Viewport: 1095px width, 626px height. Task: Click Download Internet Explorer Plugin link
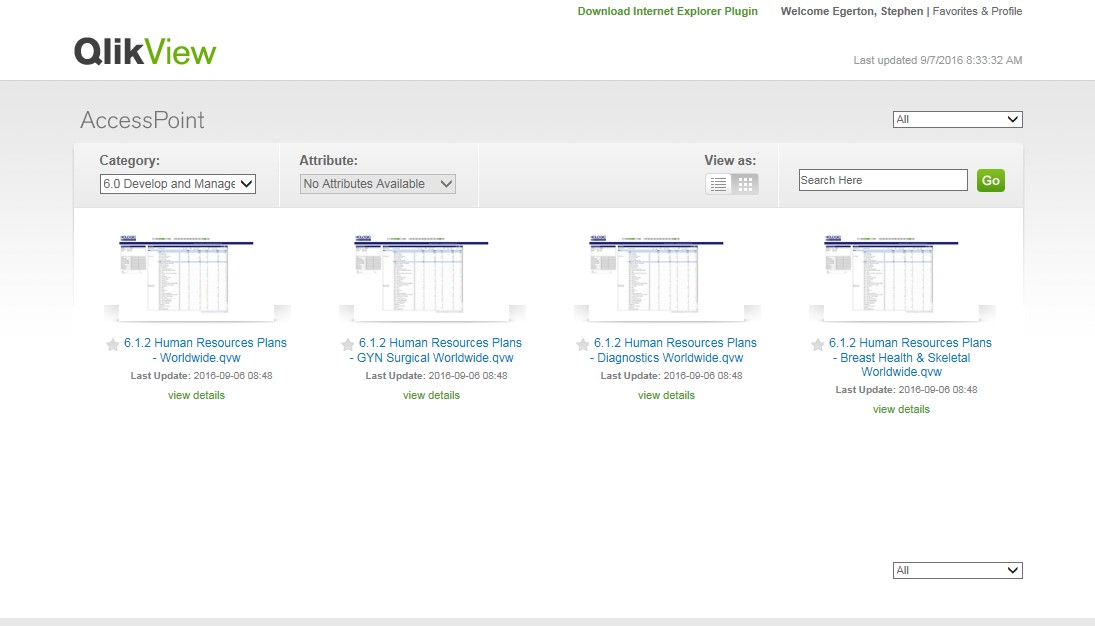pyautogui.click(x=668, y=11)
